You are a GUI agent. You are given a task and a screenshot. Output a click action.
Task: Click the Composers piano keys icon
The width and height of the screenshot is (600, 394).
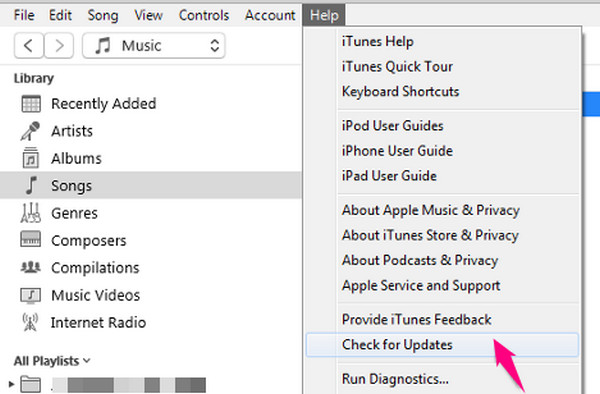31,240
